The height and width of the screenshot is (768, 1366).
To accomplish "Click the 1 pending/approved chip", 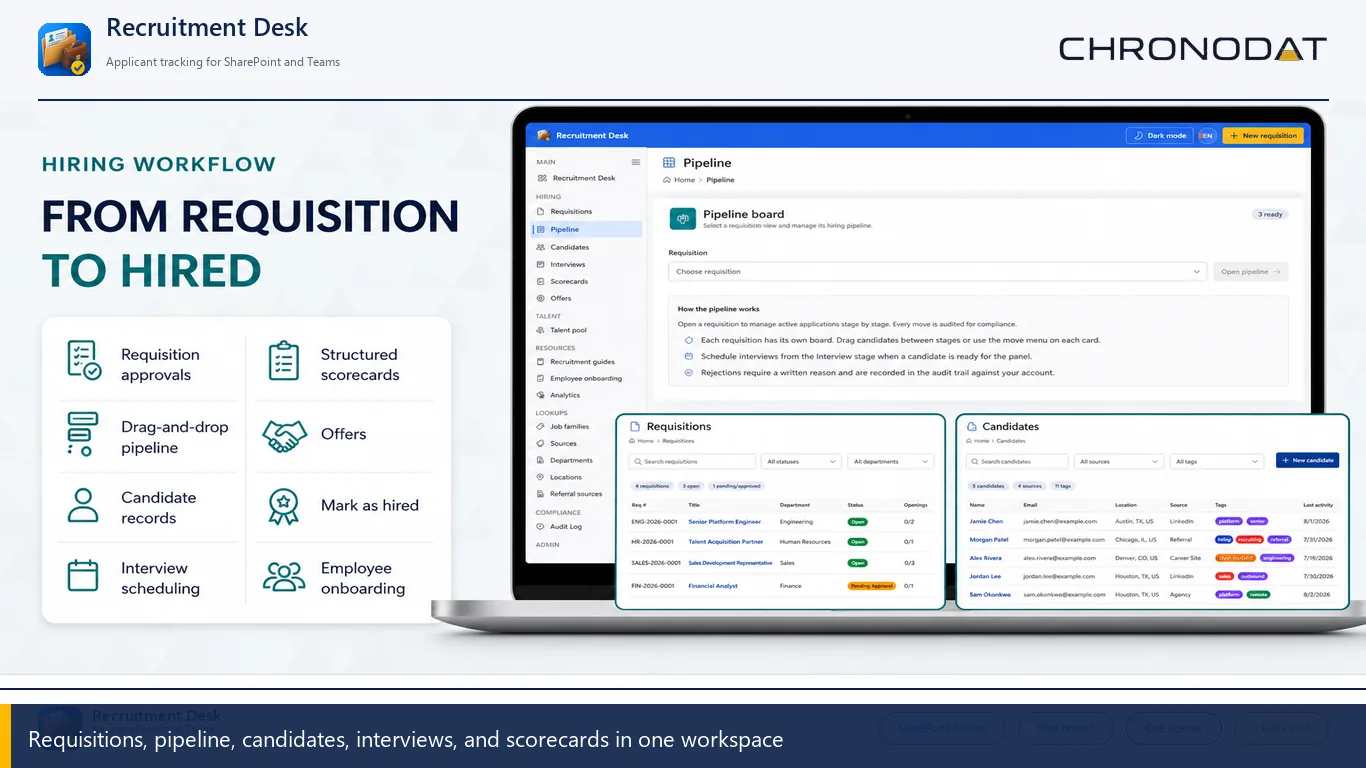I will point(736,486).
